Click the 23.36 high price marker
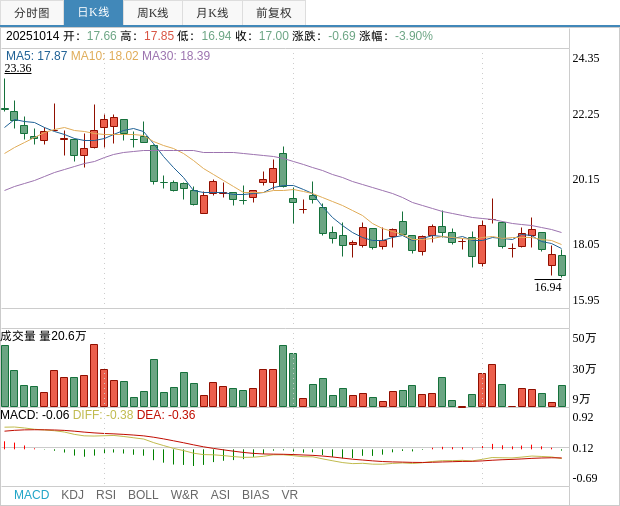The image size is (620, 506). click(x=18, y=69)
